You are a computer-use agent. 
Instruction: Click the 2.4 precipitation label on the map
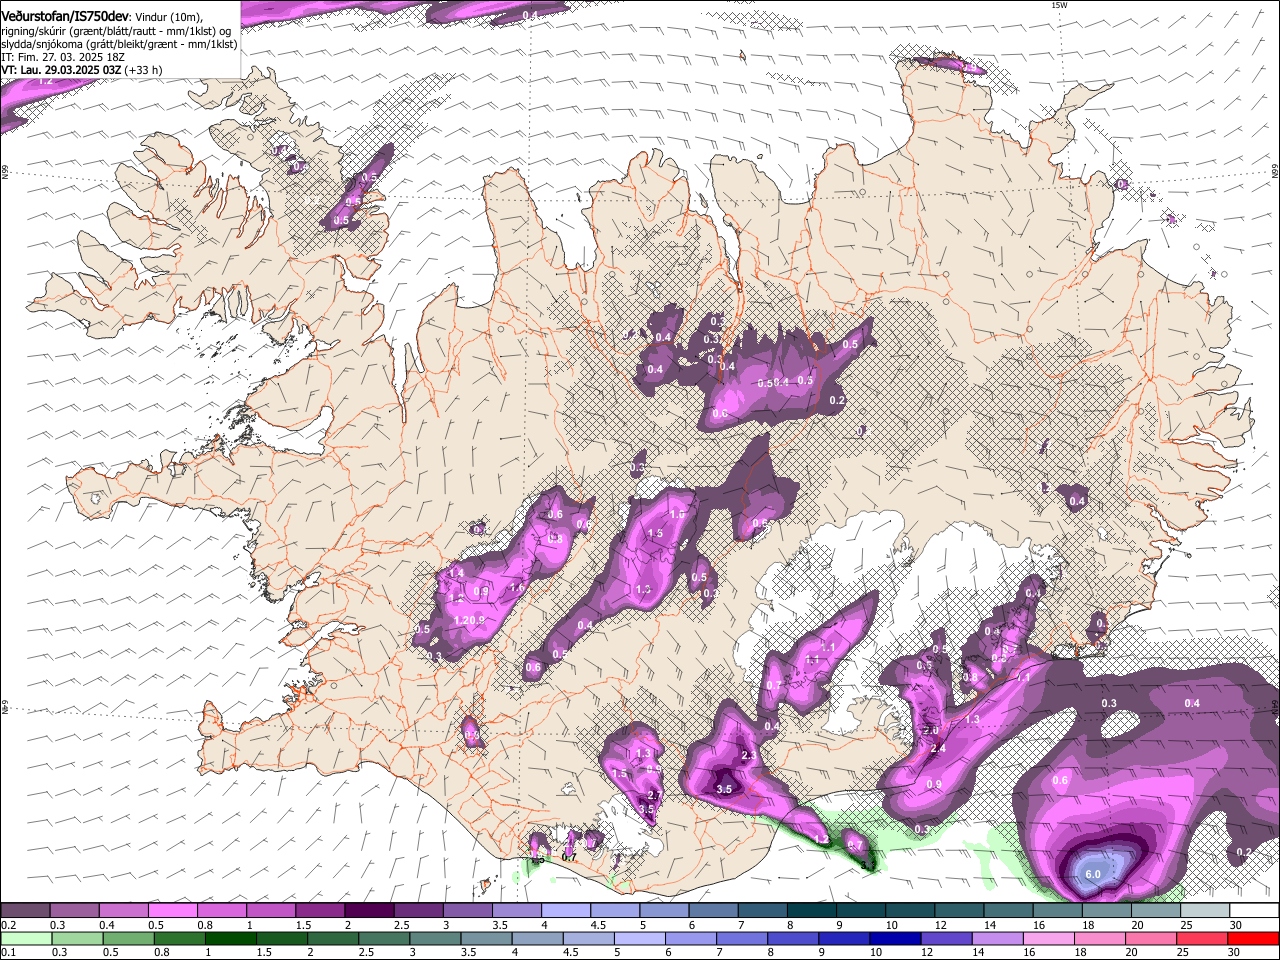point(938,749)
